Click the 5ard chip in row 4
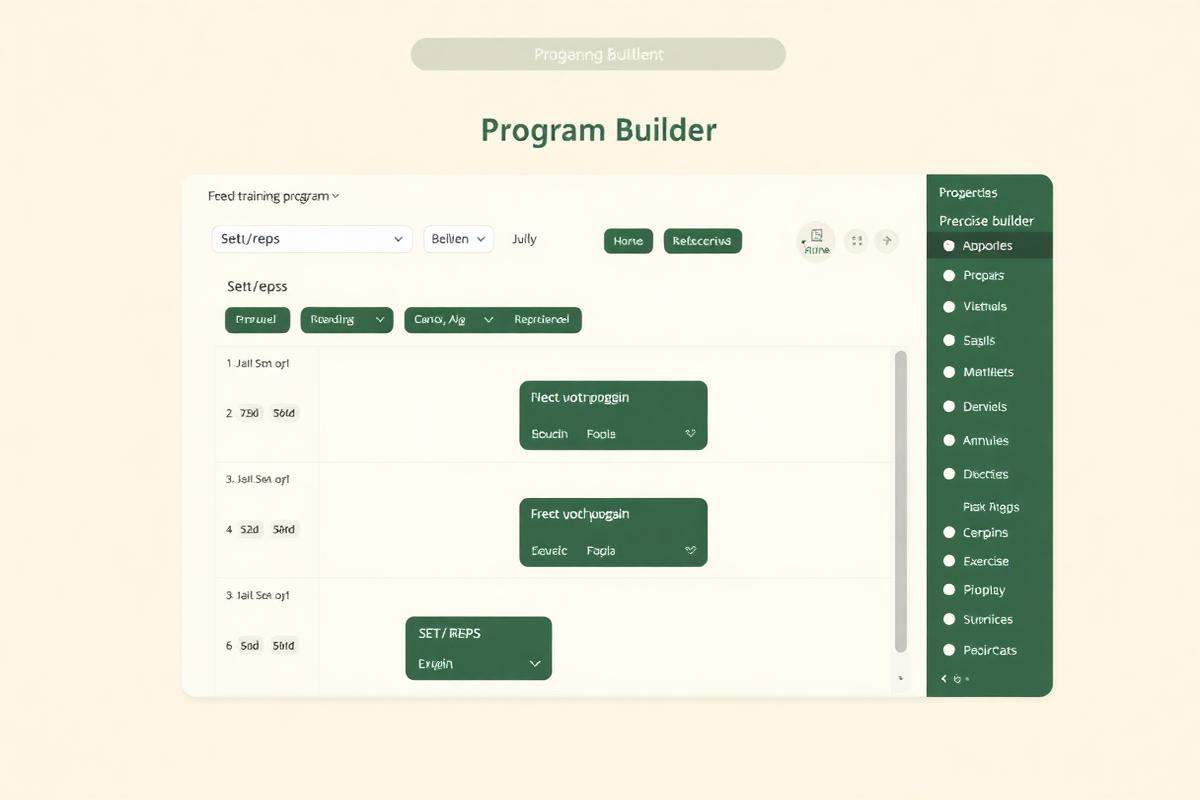Screen dimensions: 1200x800 tap(284, 530)
